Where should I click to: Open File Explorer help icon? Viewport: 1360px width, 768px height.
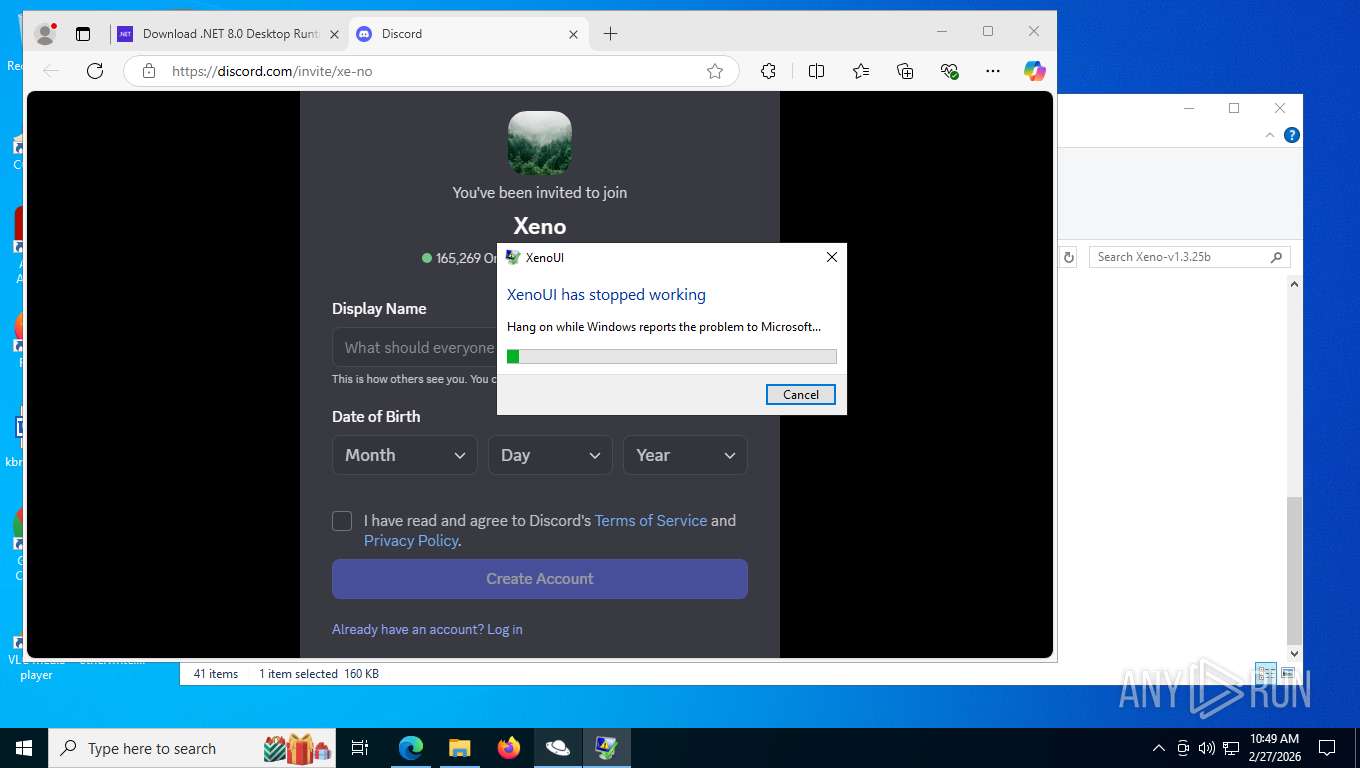point(1292,135)
